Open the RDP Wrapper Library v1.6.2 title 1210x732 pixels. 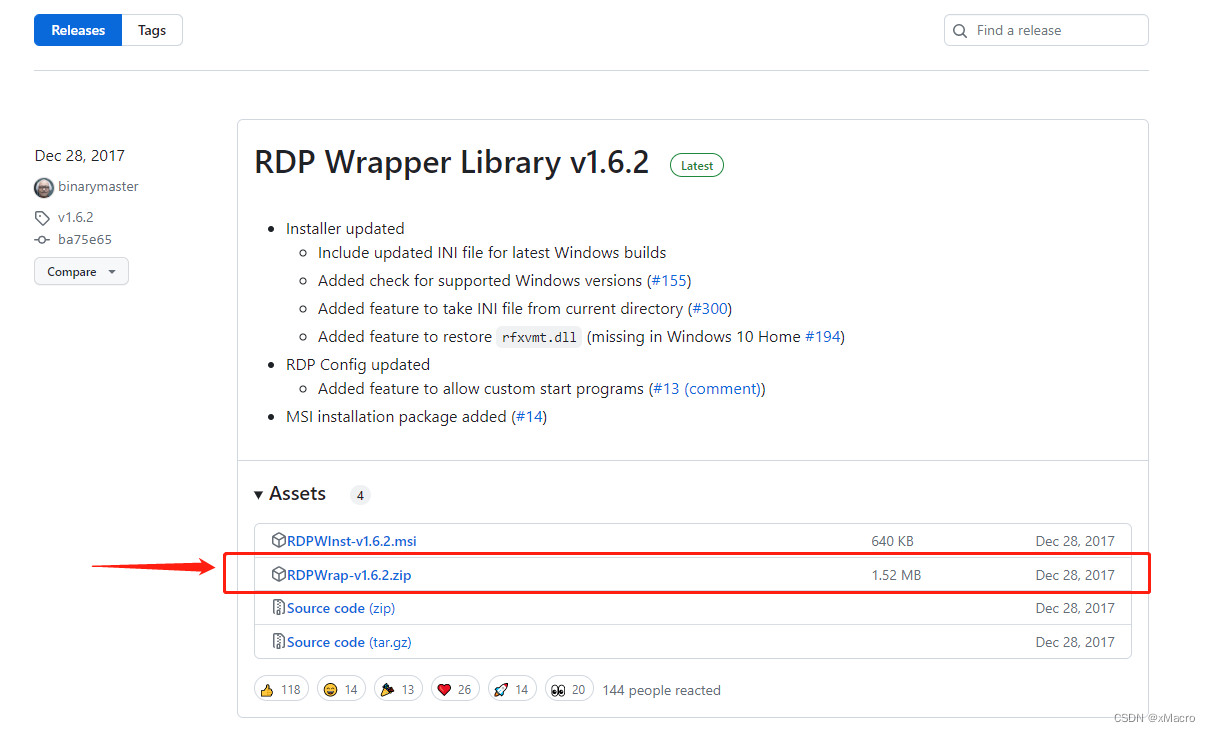(452, 162)
